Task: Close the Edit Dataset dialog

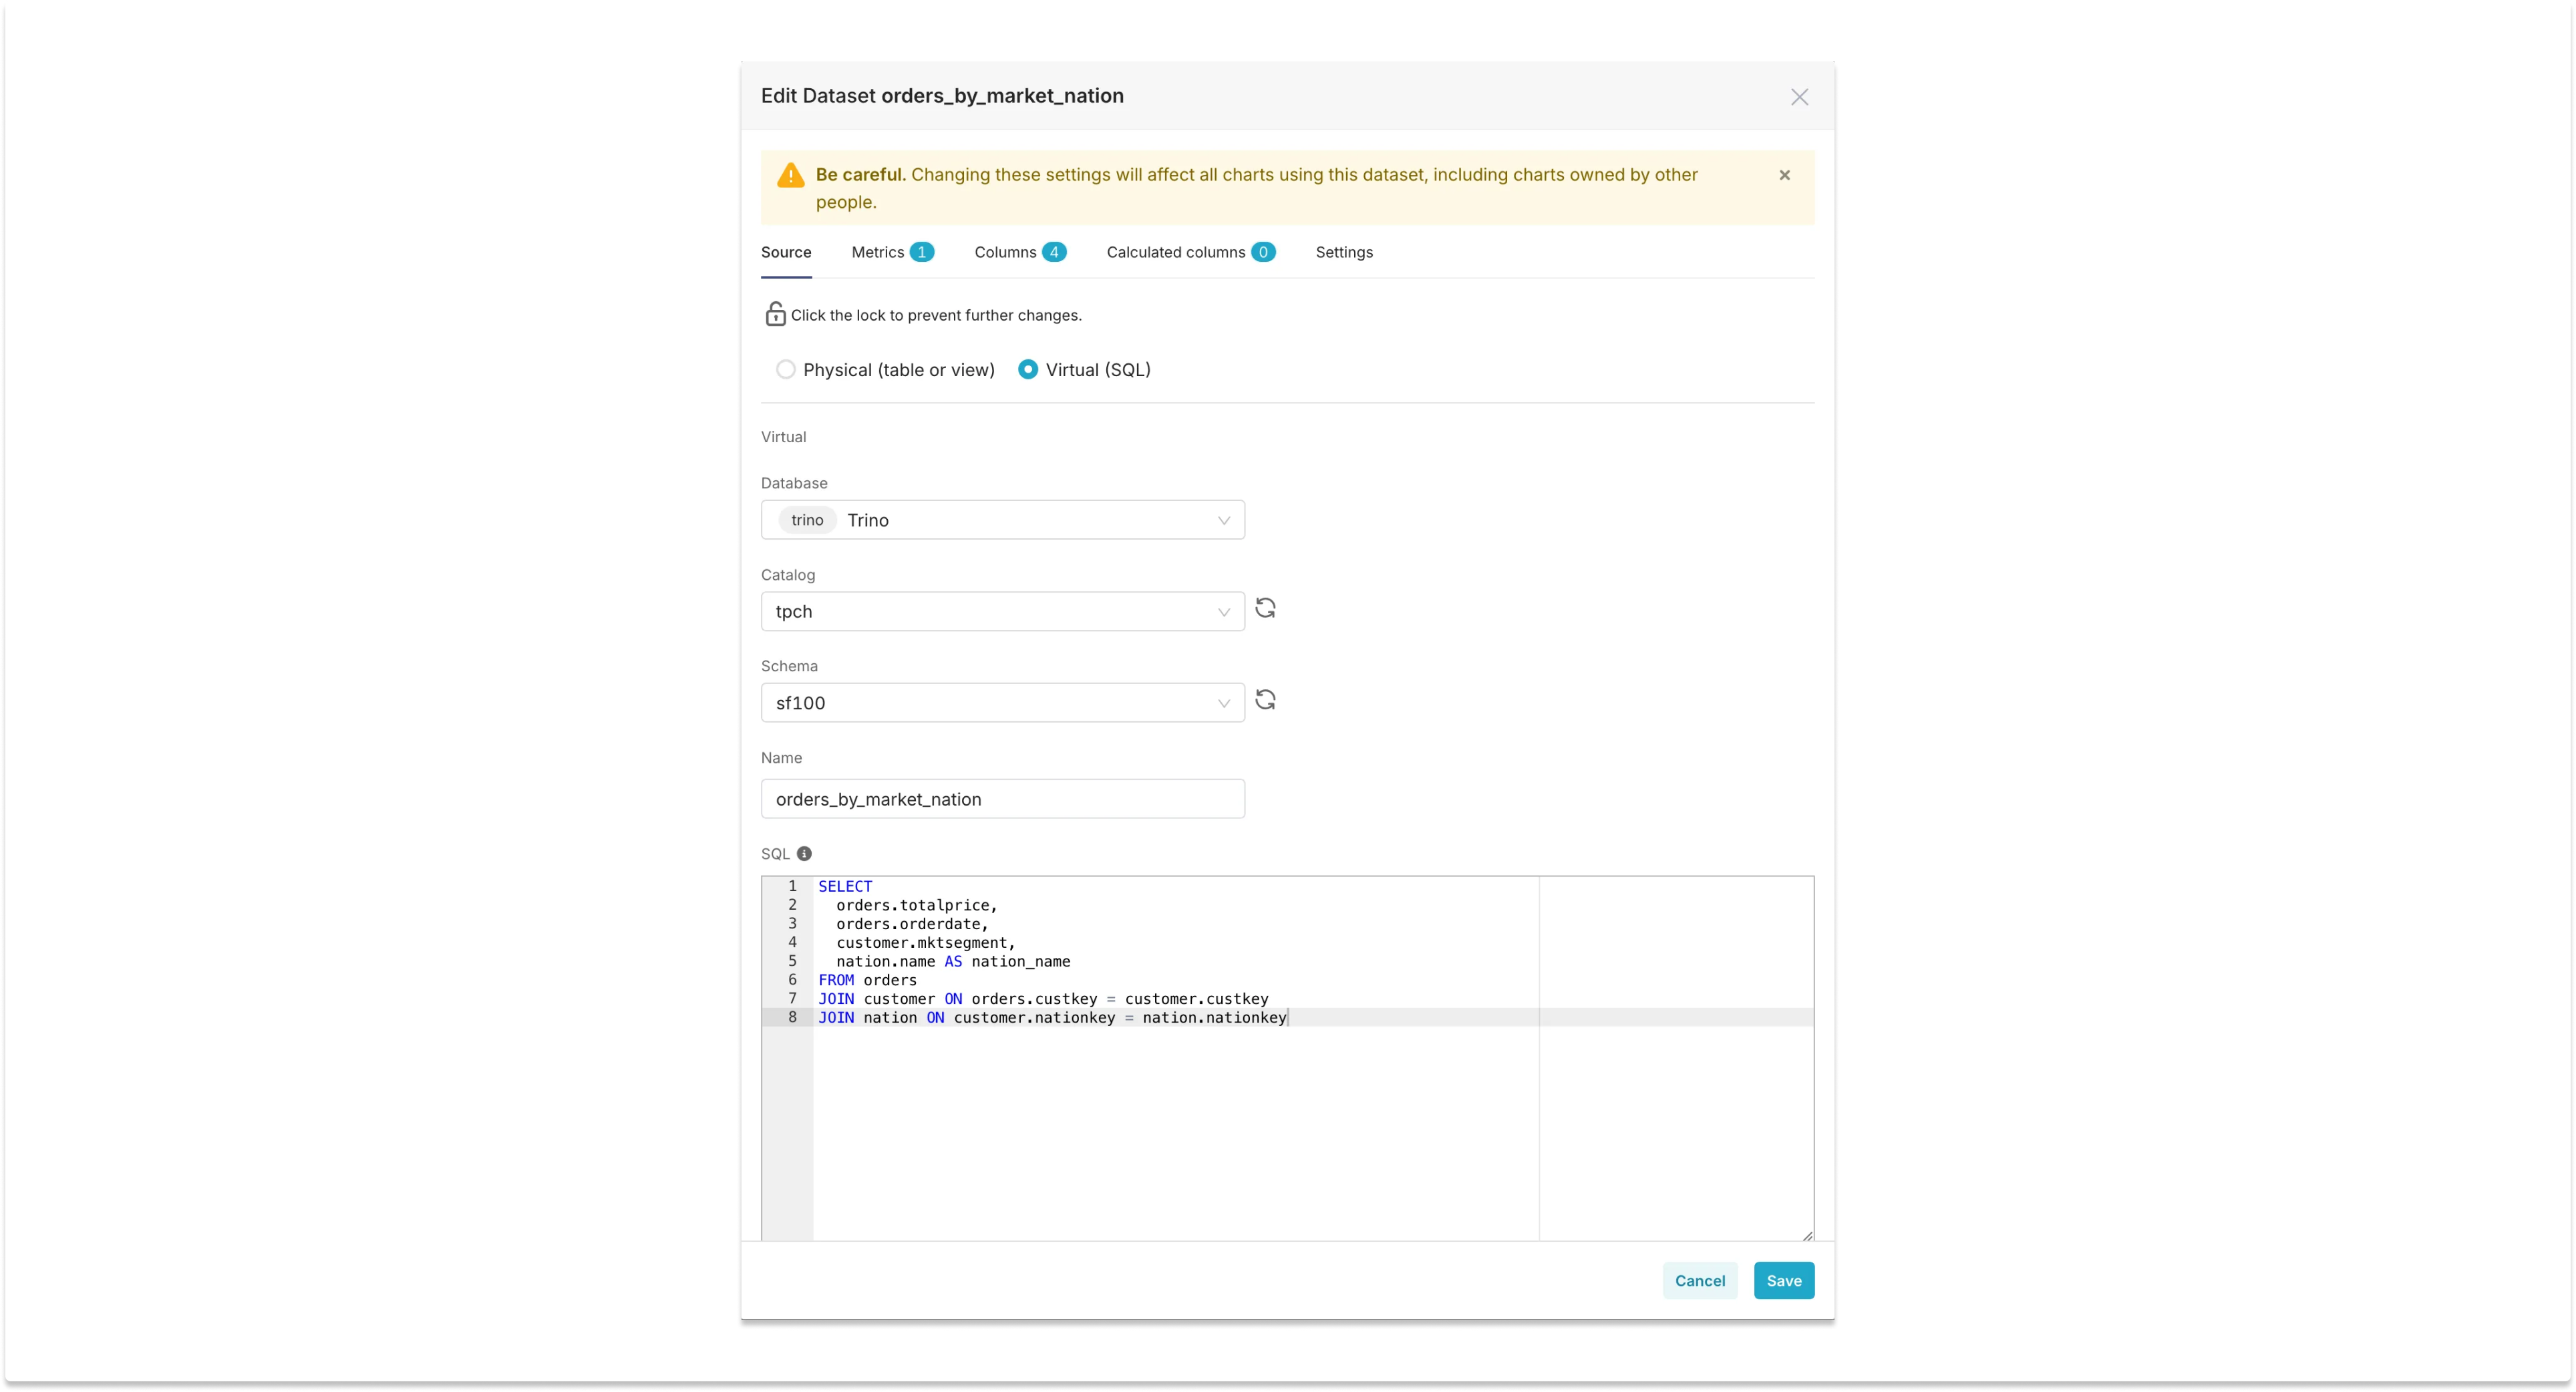Action: point(1799,96)
